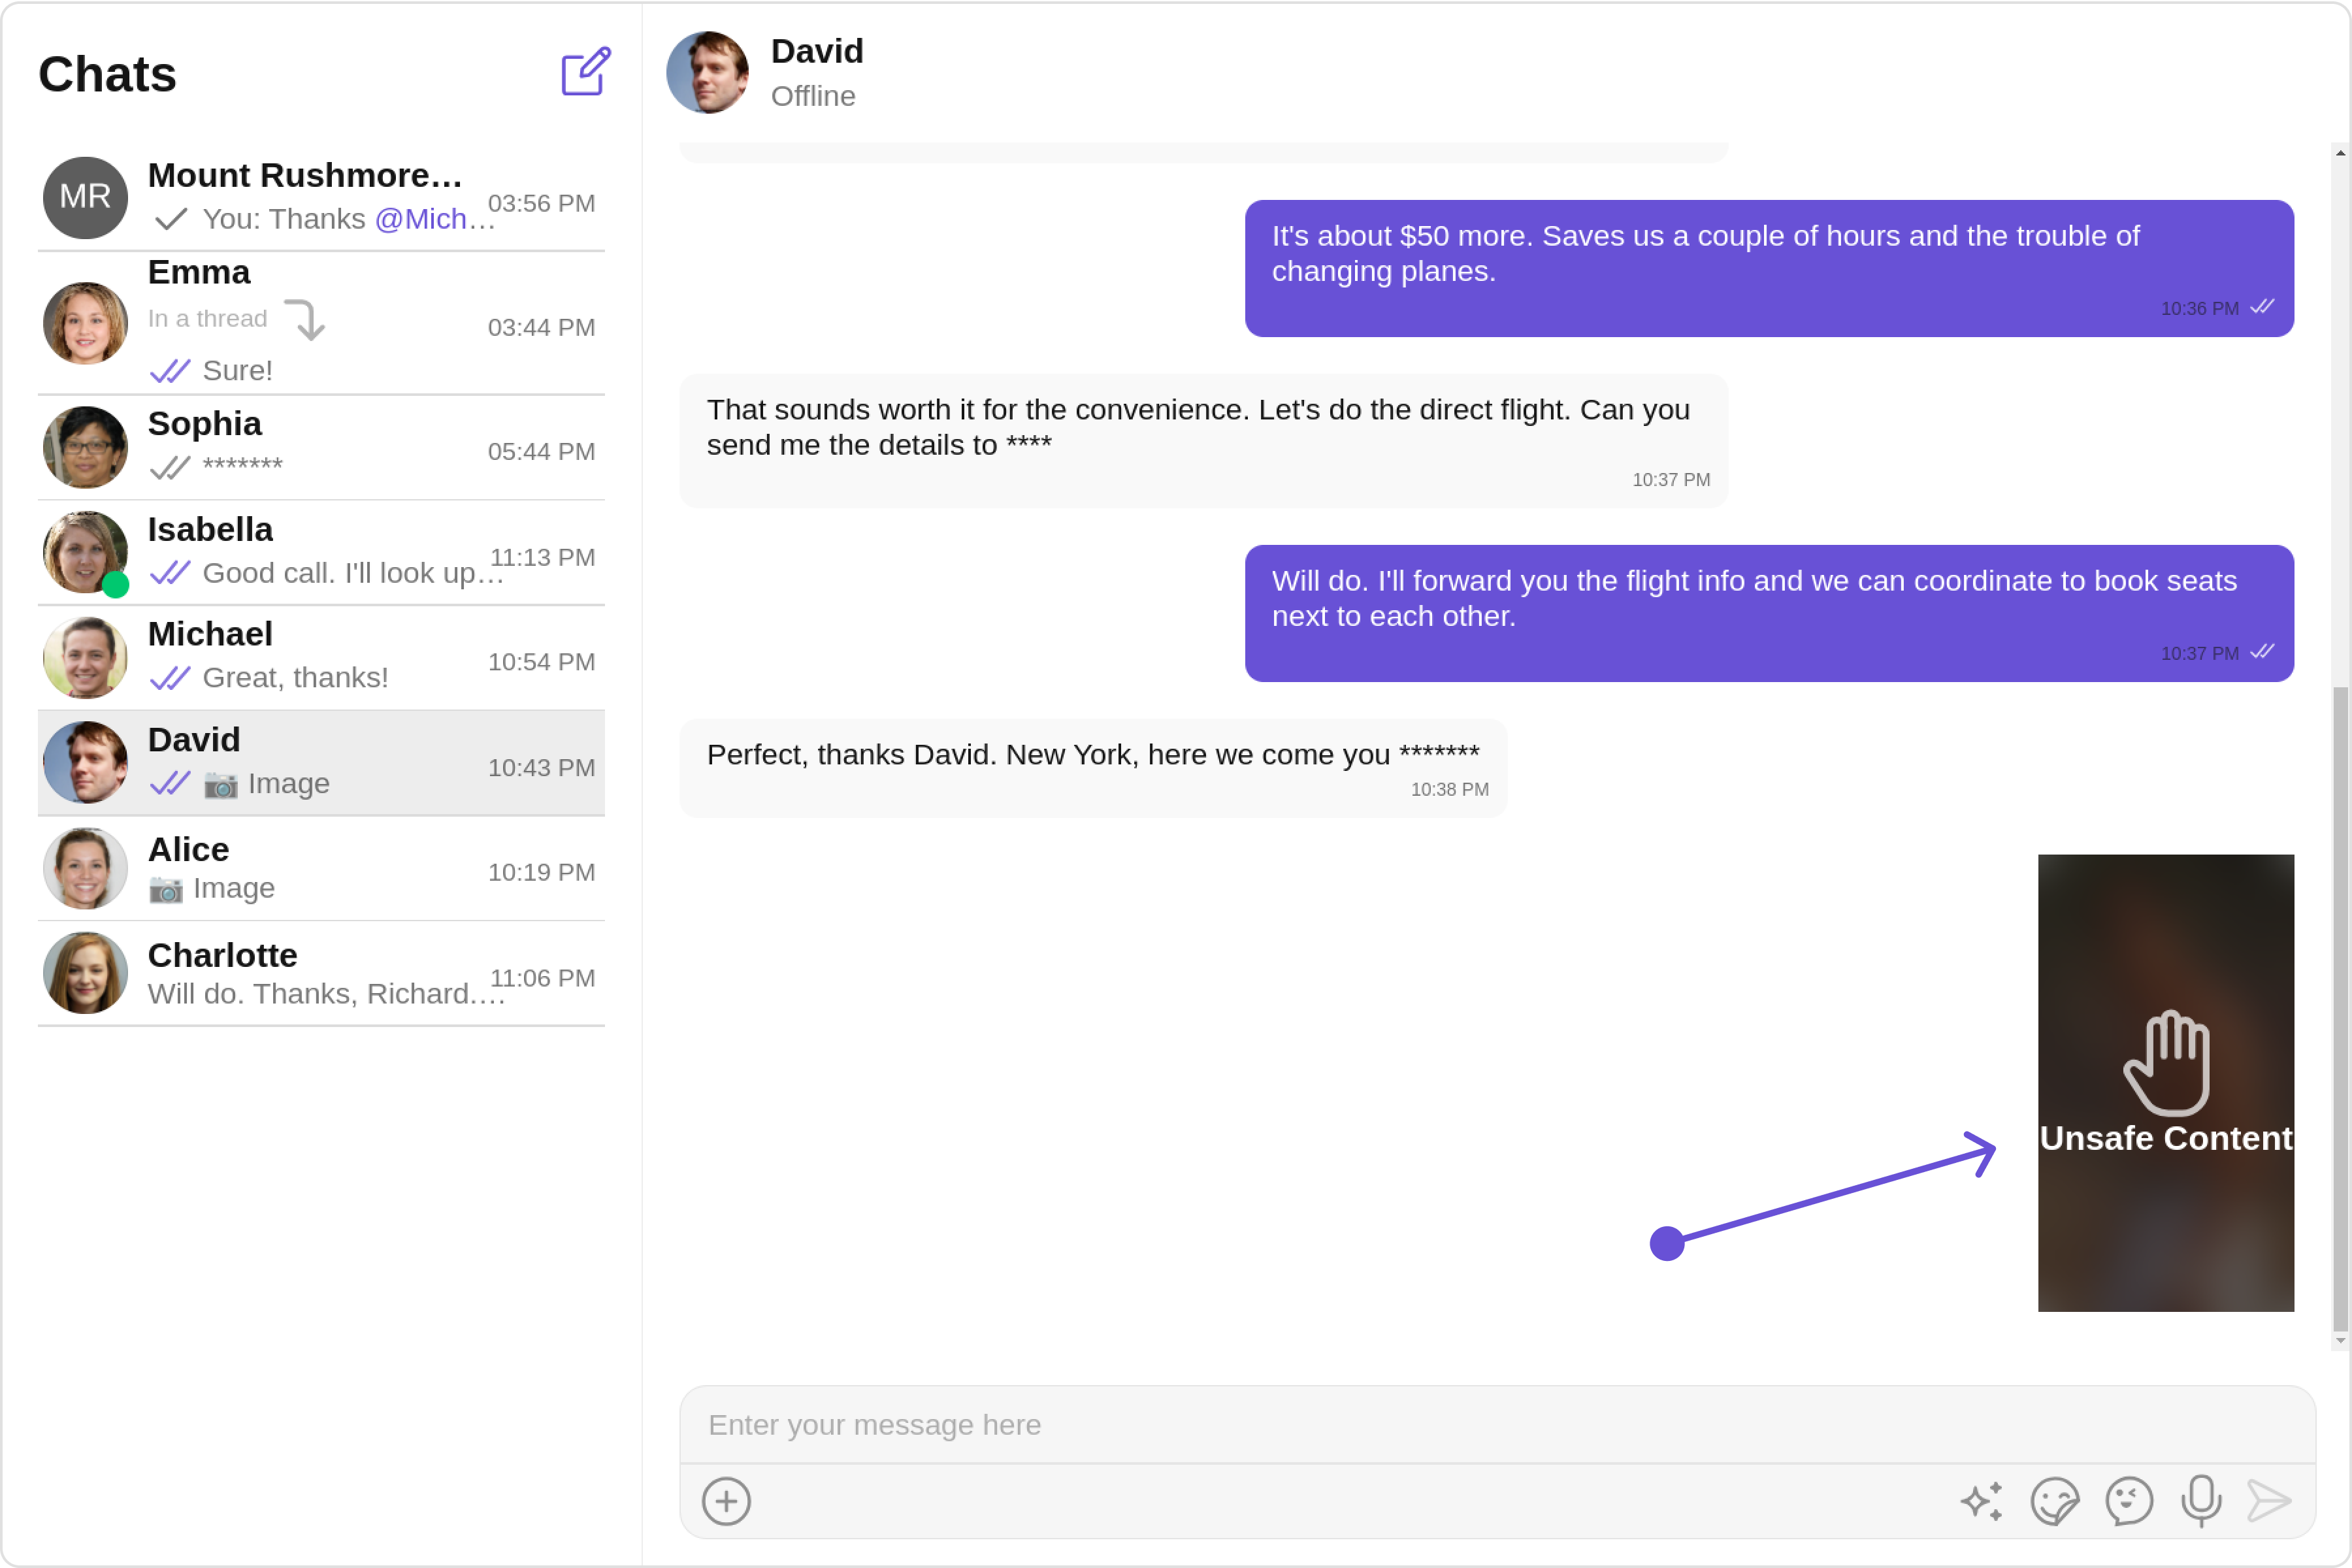Screen dimensions: 2352x1568
Task: Click David's avatar in chat header
Action: coord(707,72)
